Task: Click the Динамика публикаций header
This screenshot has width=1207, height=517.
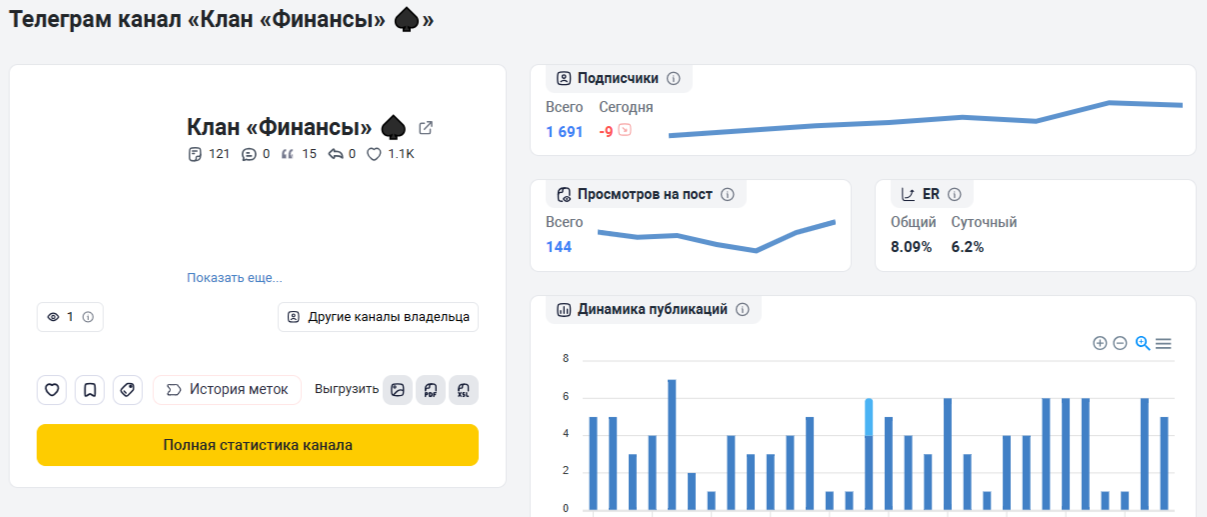Action: click(652, 309)
